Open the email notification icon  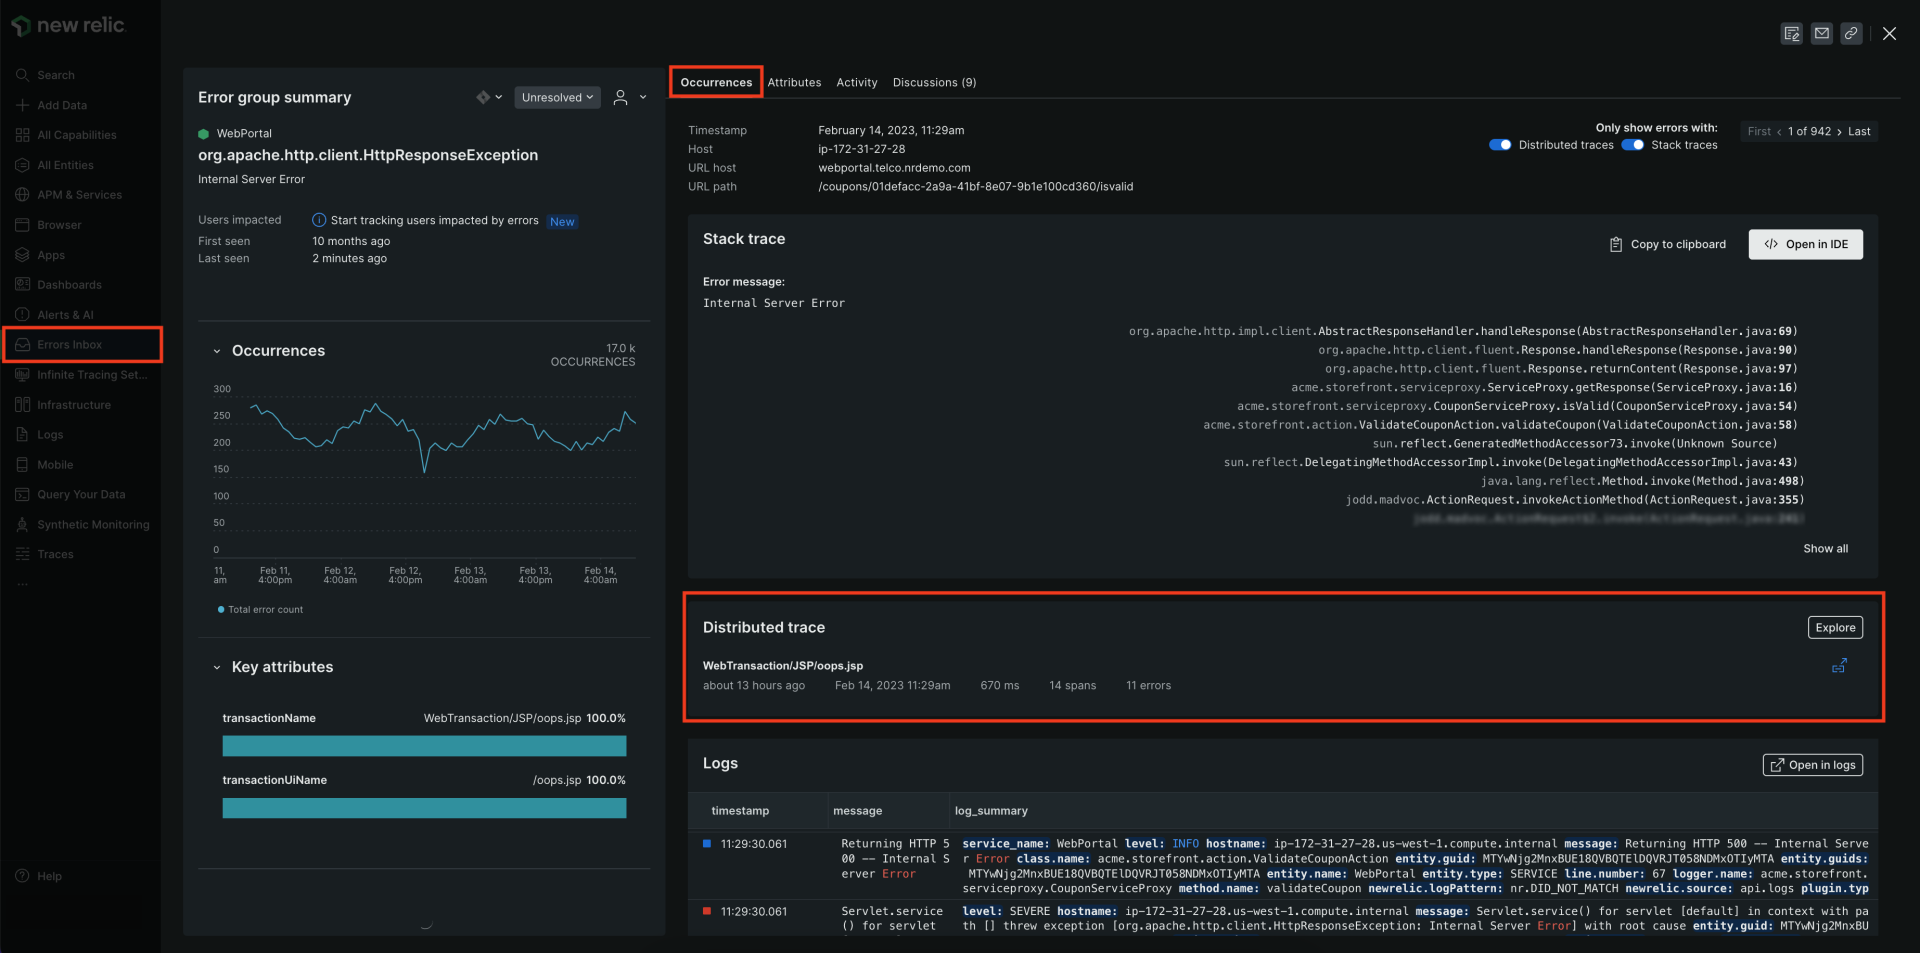[x=1821, y=33]
